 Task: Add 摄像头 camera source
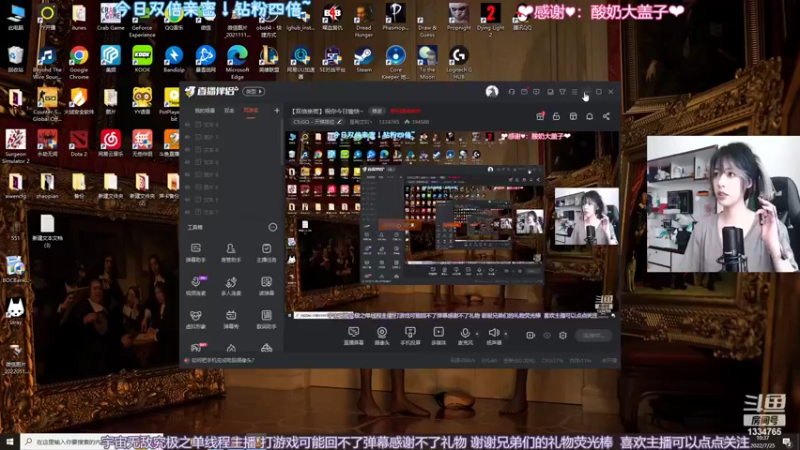pyautogui.click(x=382, y=336)
